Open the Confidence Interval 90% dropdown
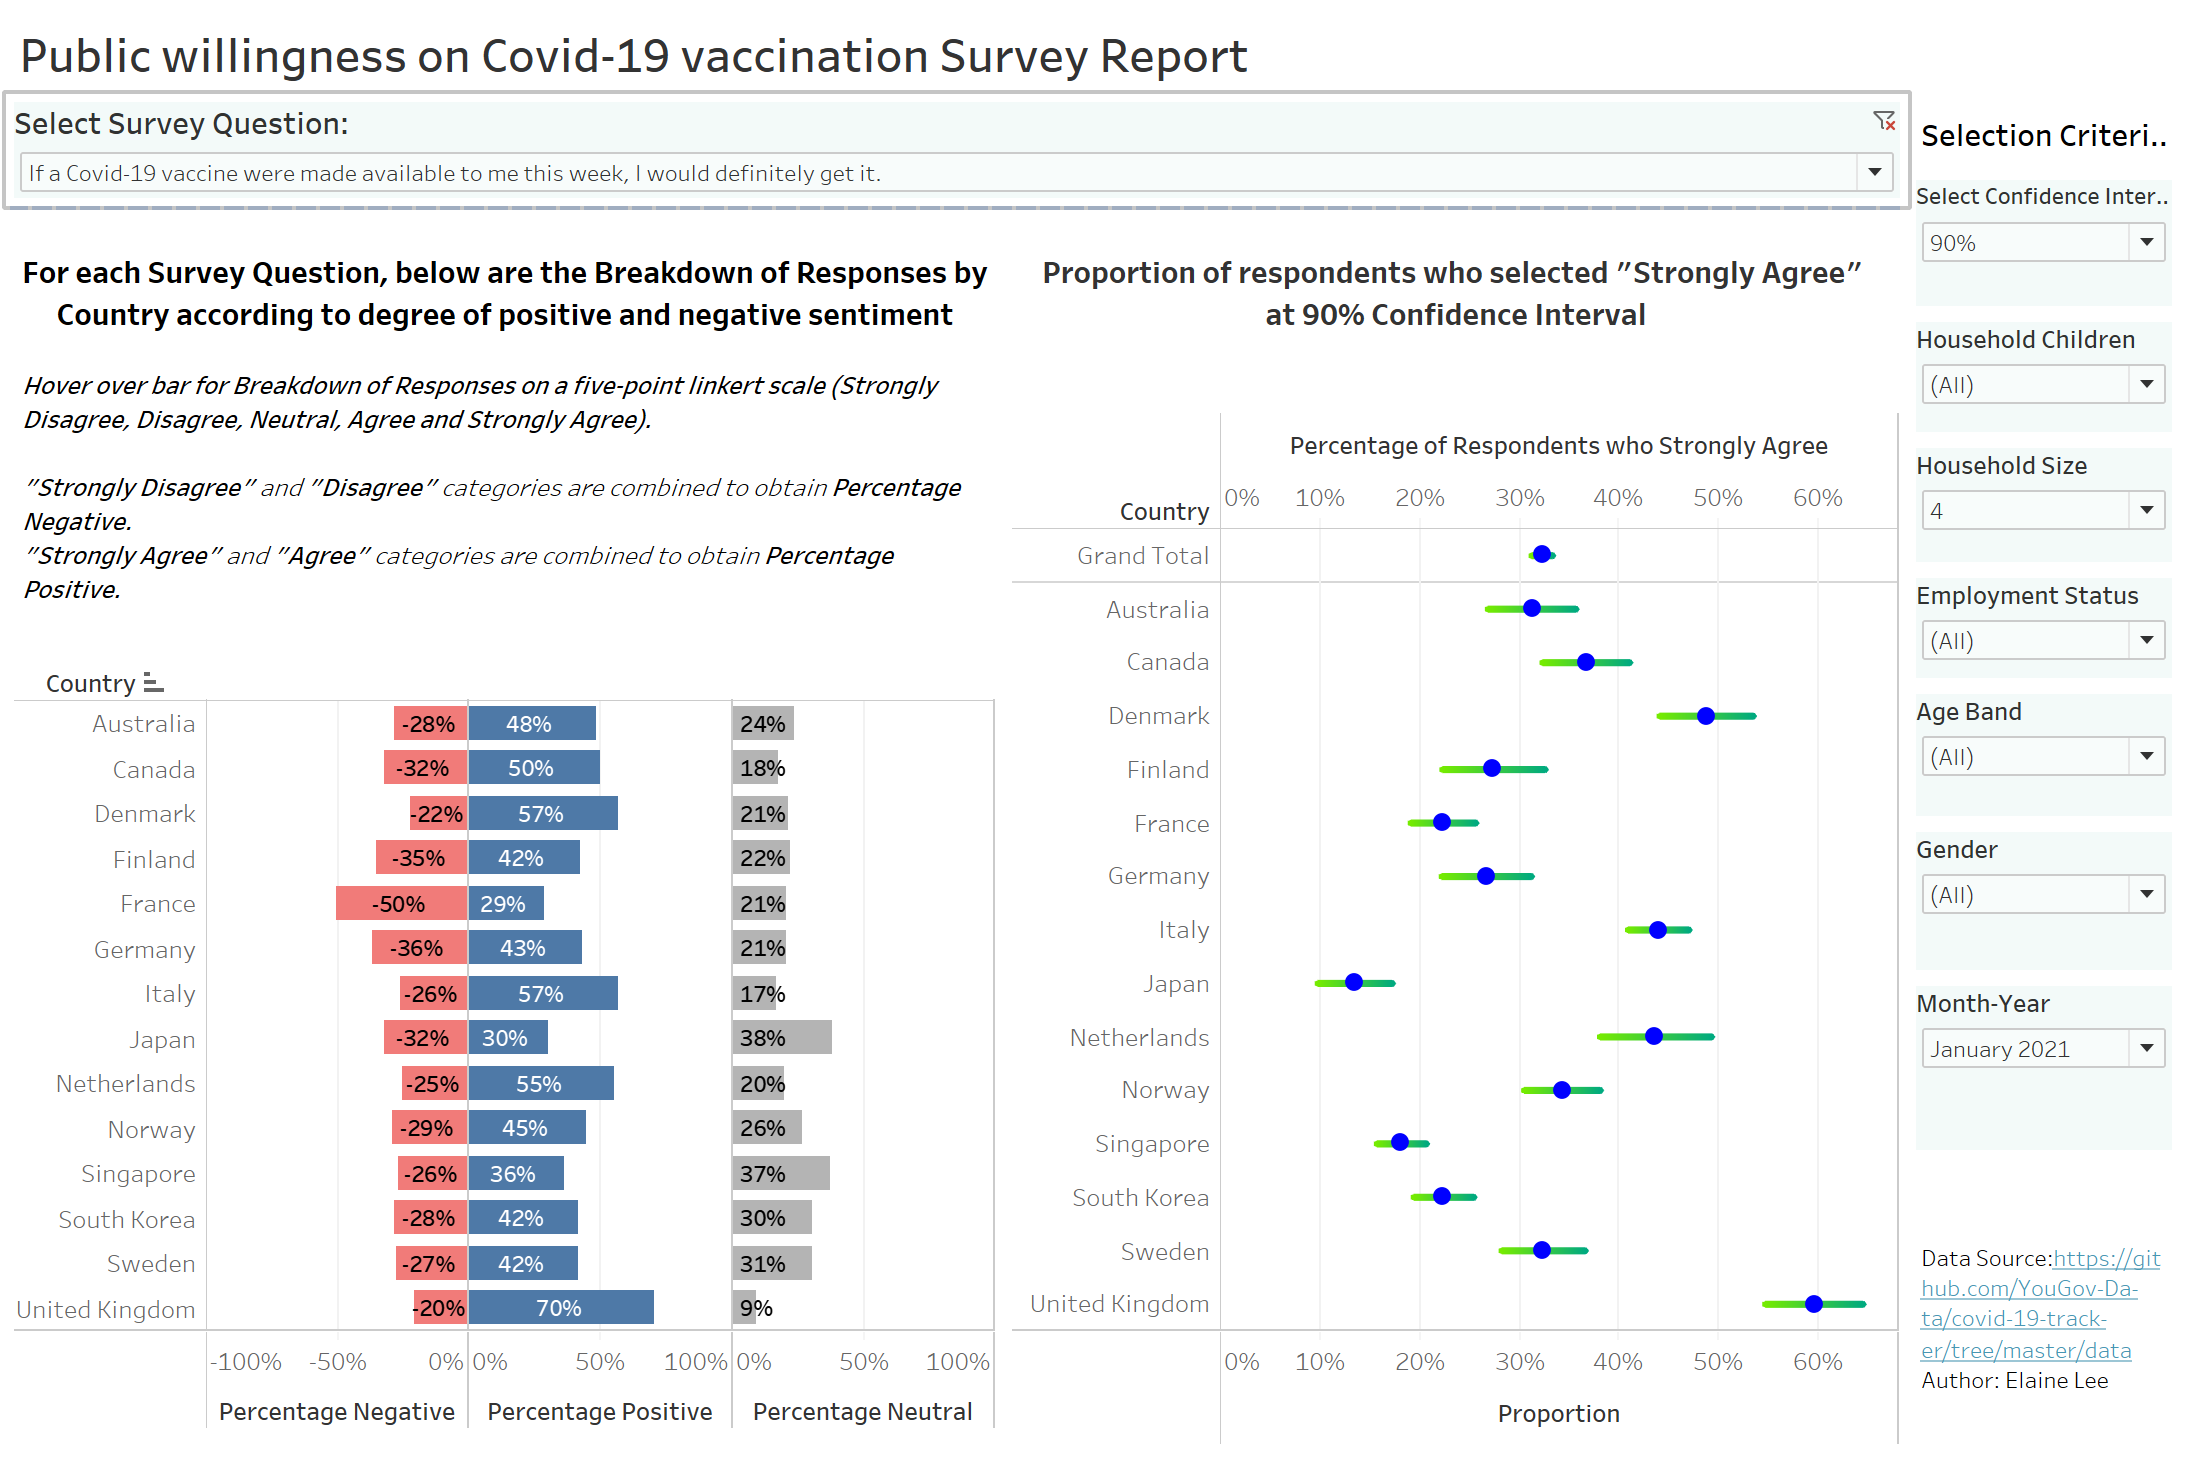 click(x=2146, y=242)
